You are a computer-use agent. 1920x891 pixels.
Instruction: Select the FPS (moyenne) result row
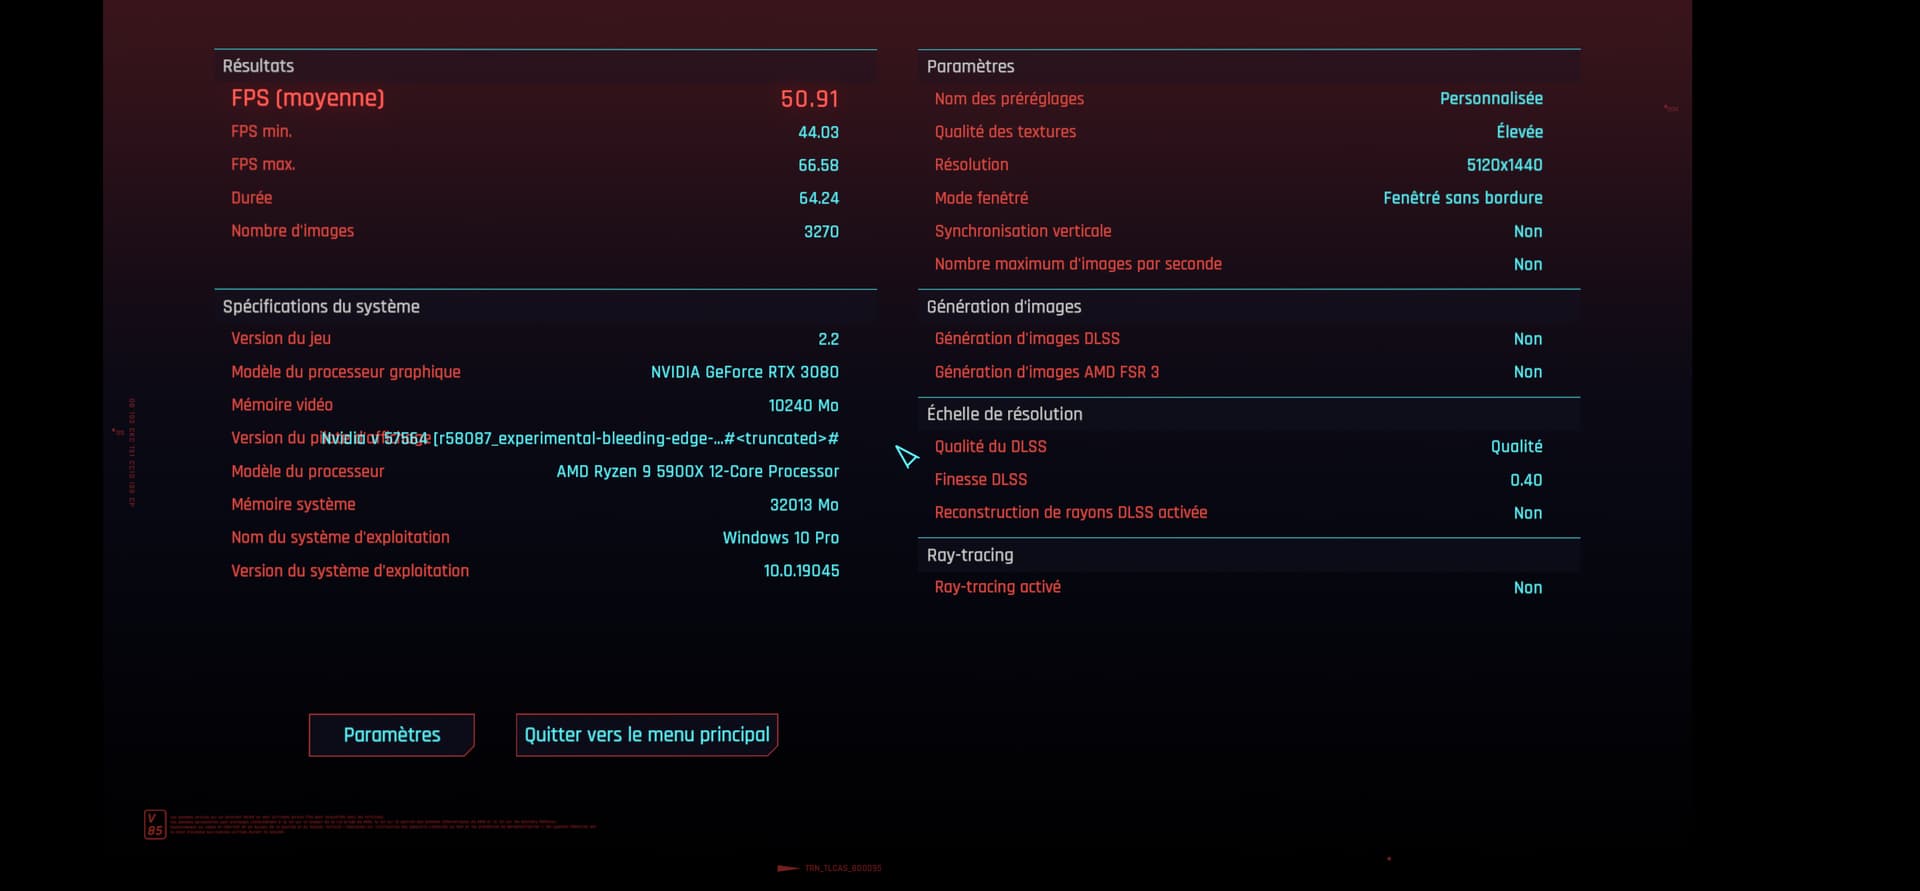coord(534,98)
